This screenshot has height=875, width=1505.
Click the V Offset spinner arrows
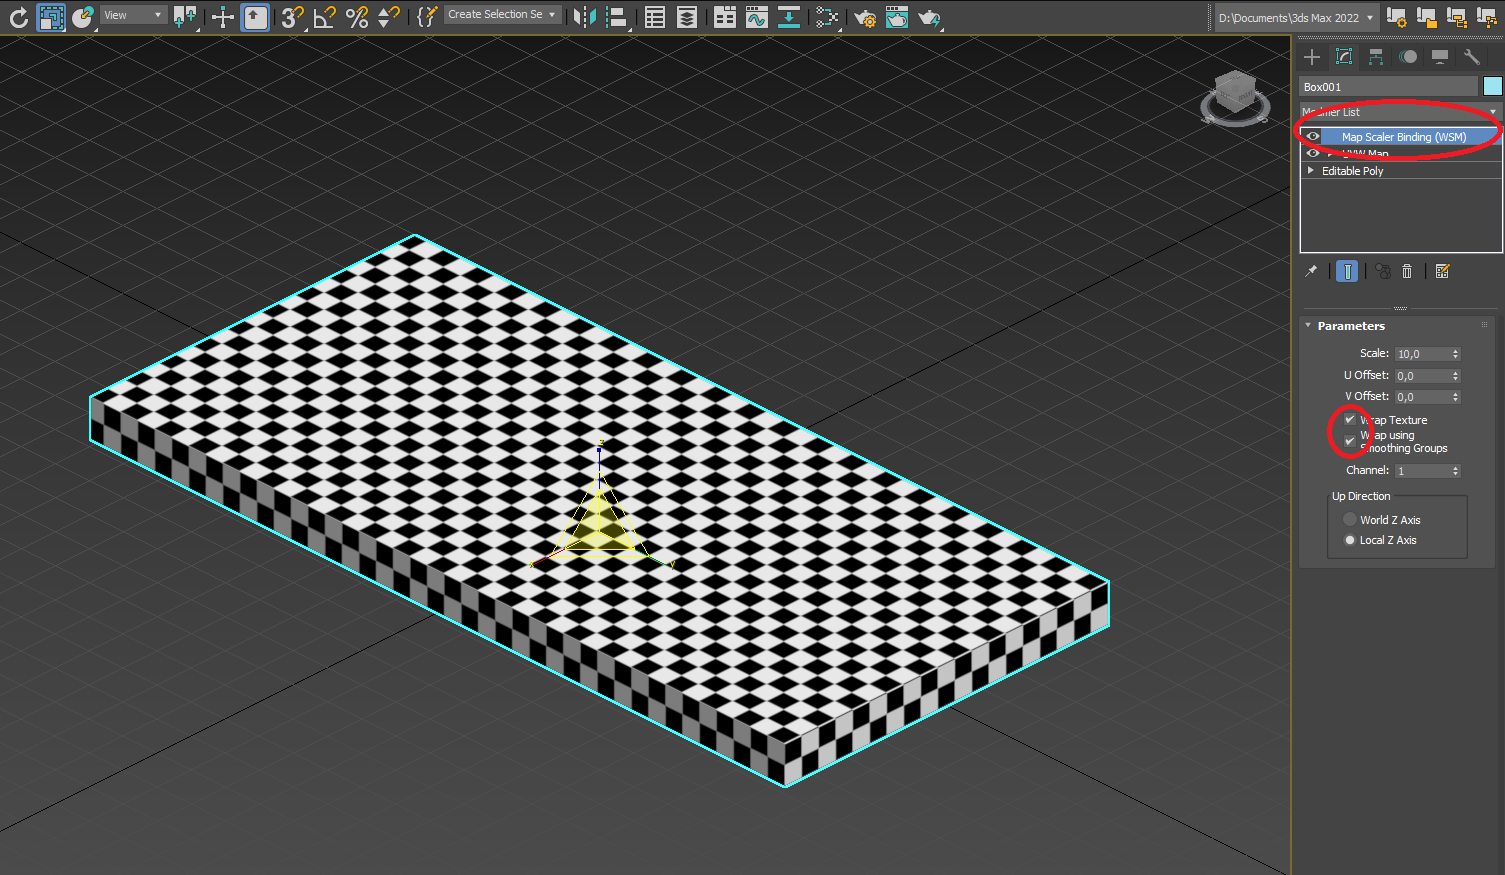click(1455, 397)
